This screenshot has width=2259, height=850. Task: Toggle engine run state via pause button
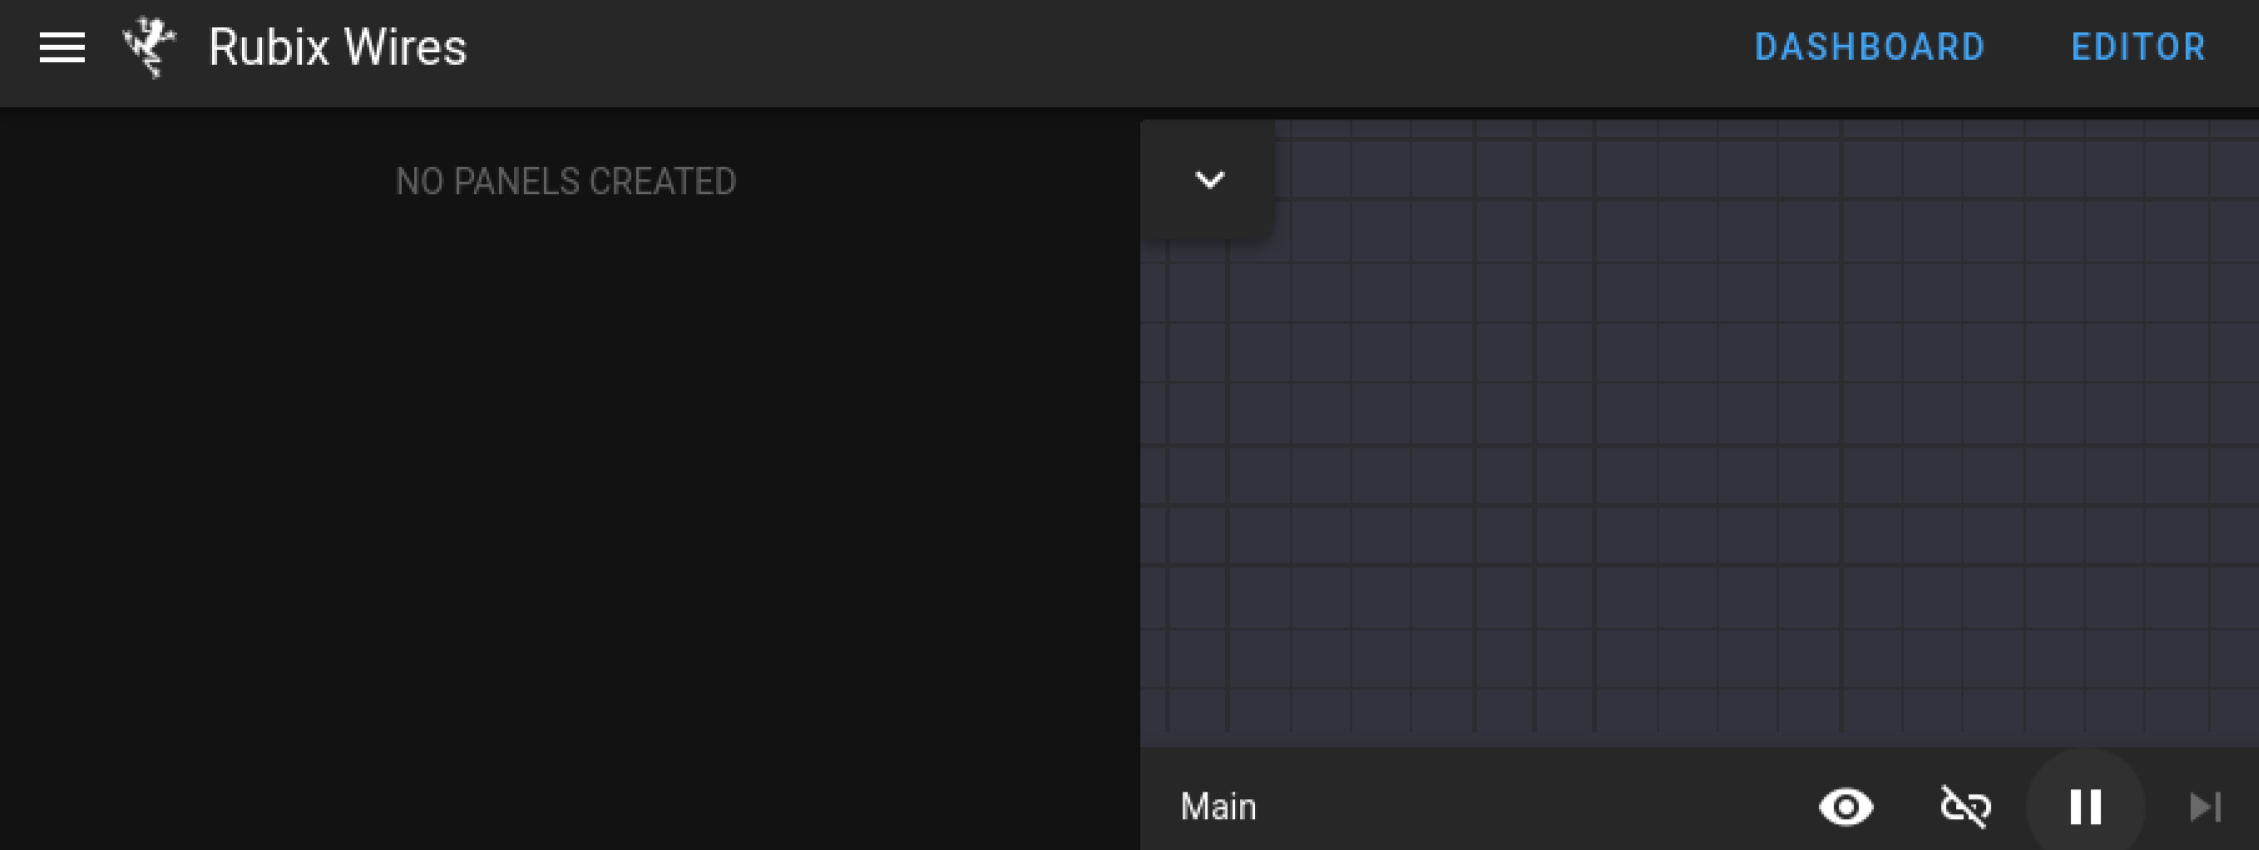tap(2085, 807)
